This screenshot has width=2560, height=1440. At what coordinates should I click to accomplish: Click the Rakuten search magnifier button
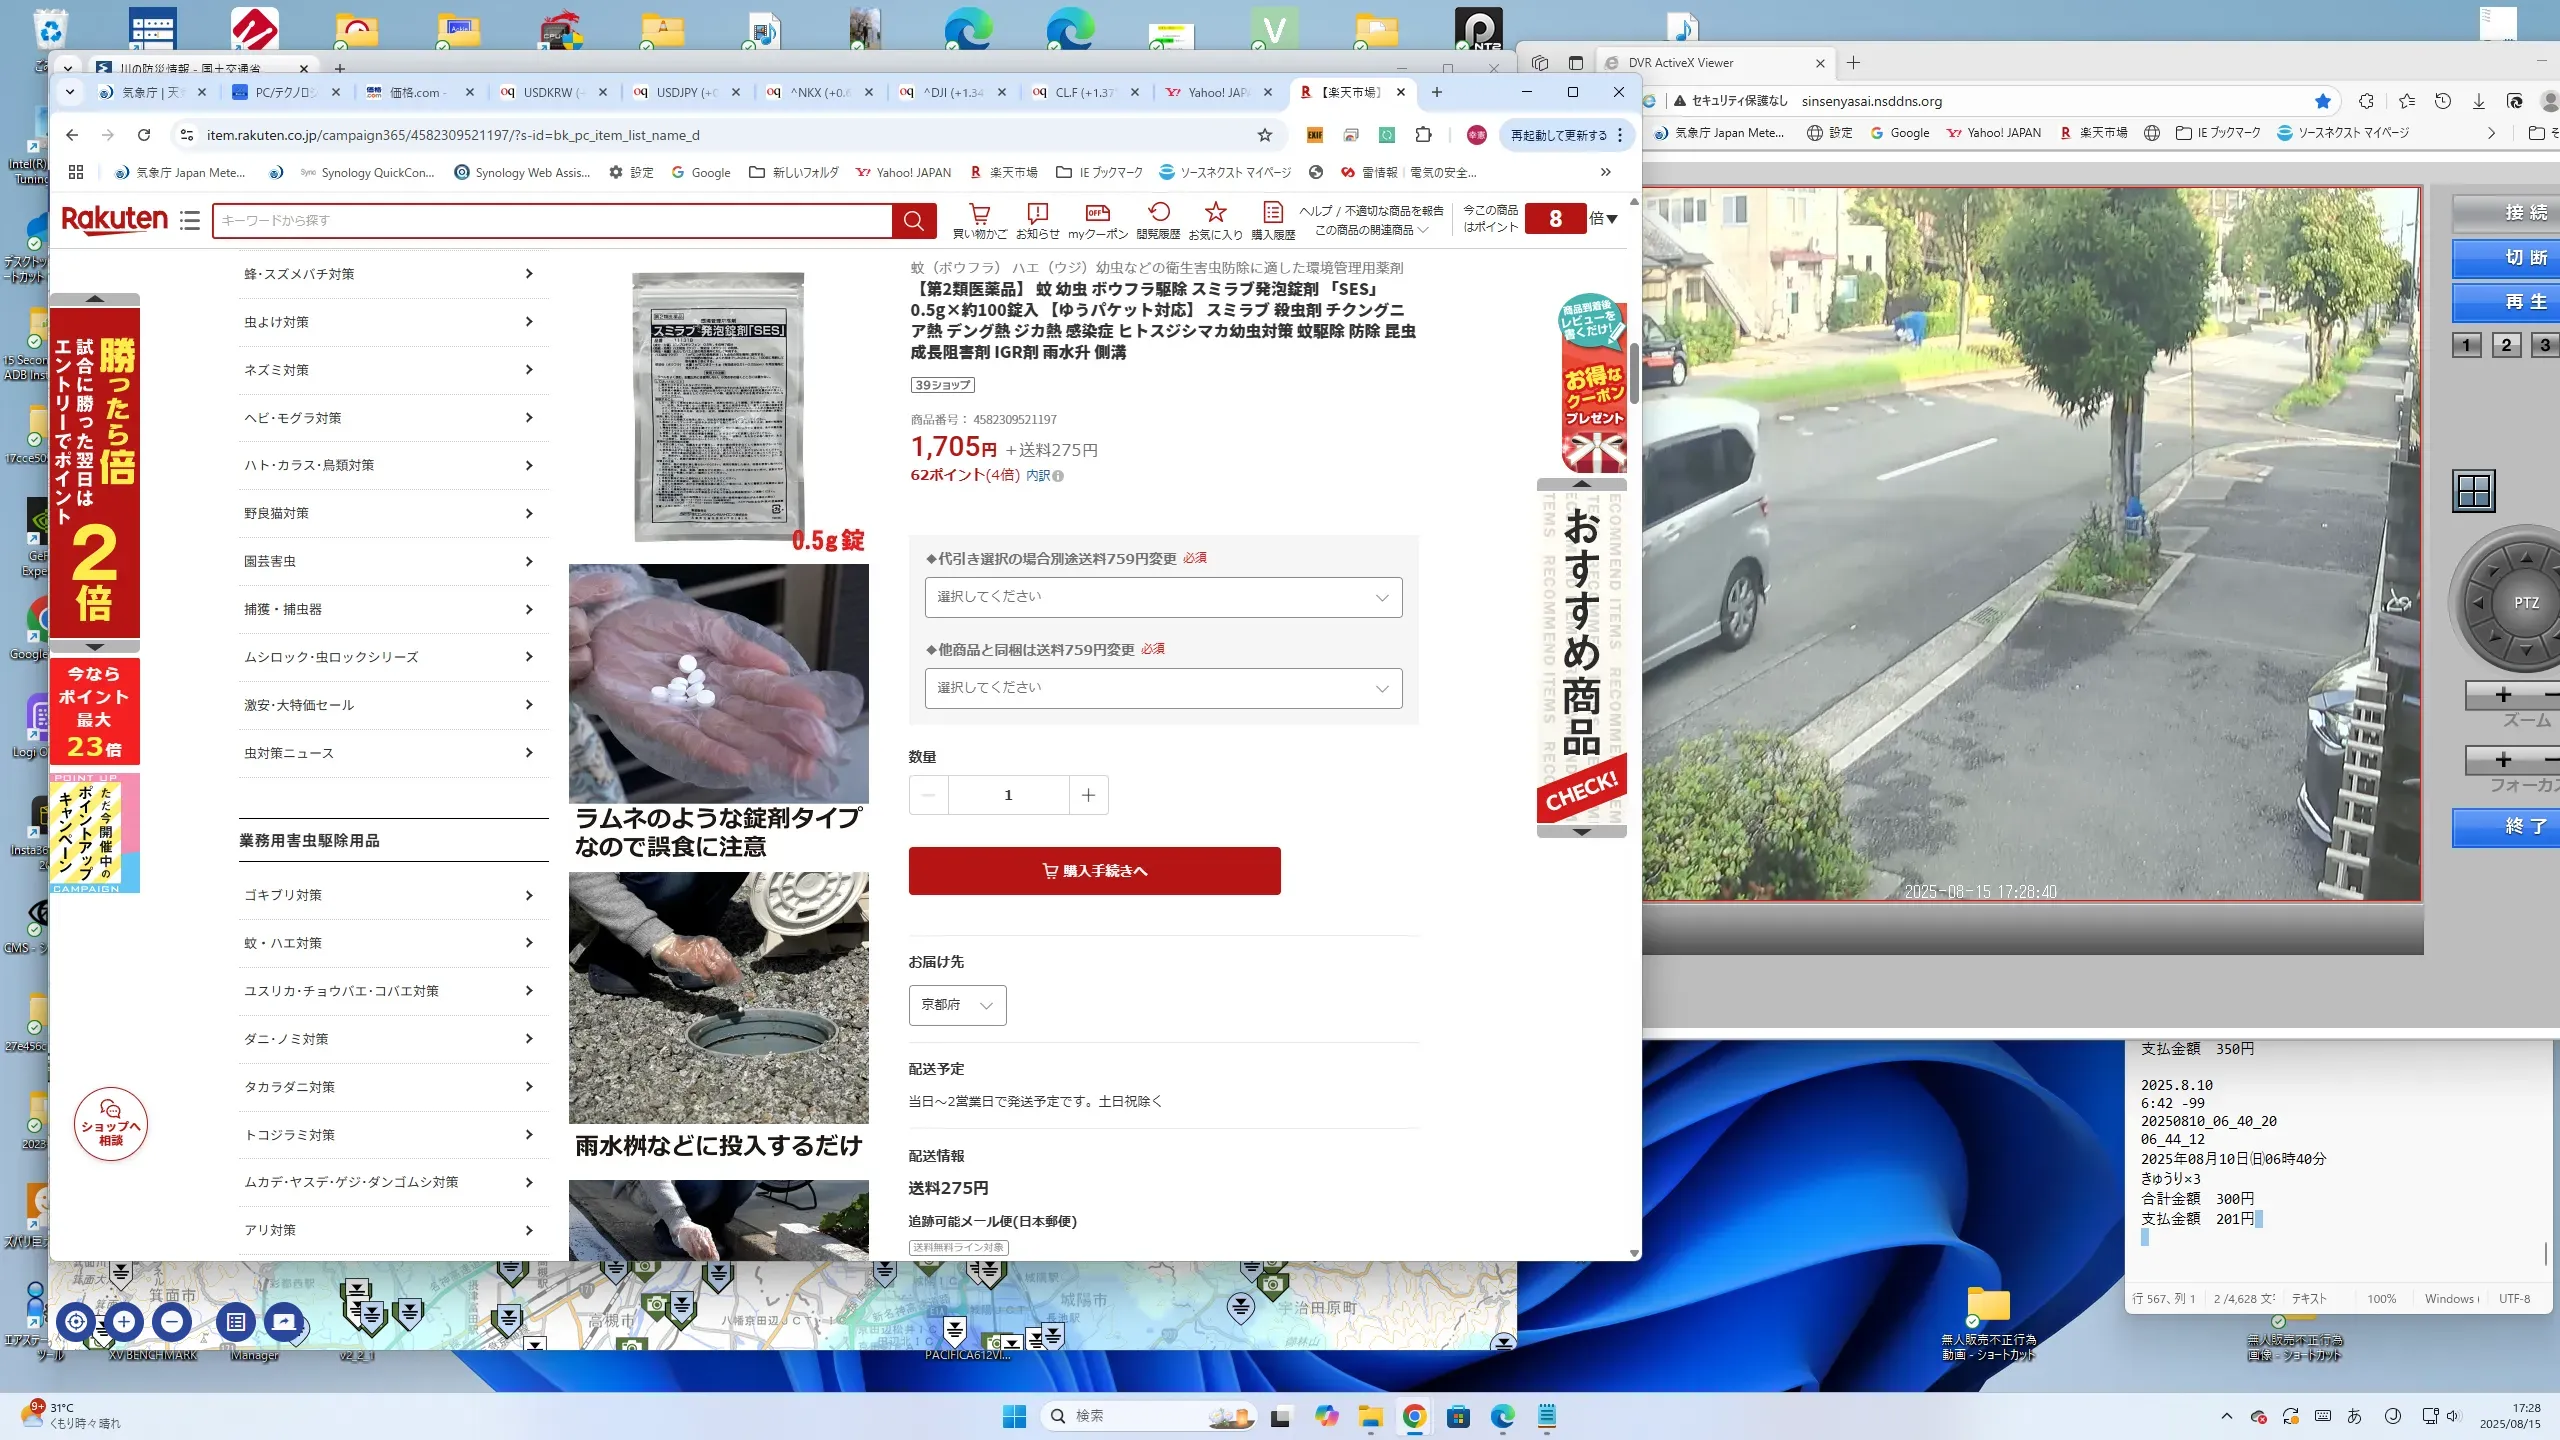(913, 221)
